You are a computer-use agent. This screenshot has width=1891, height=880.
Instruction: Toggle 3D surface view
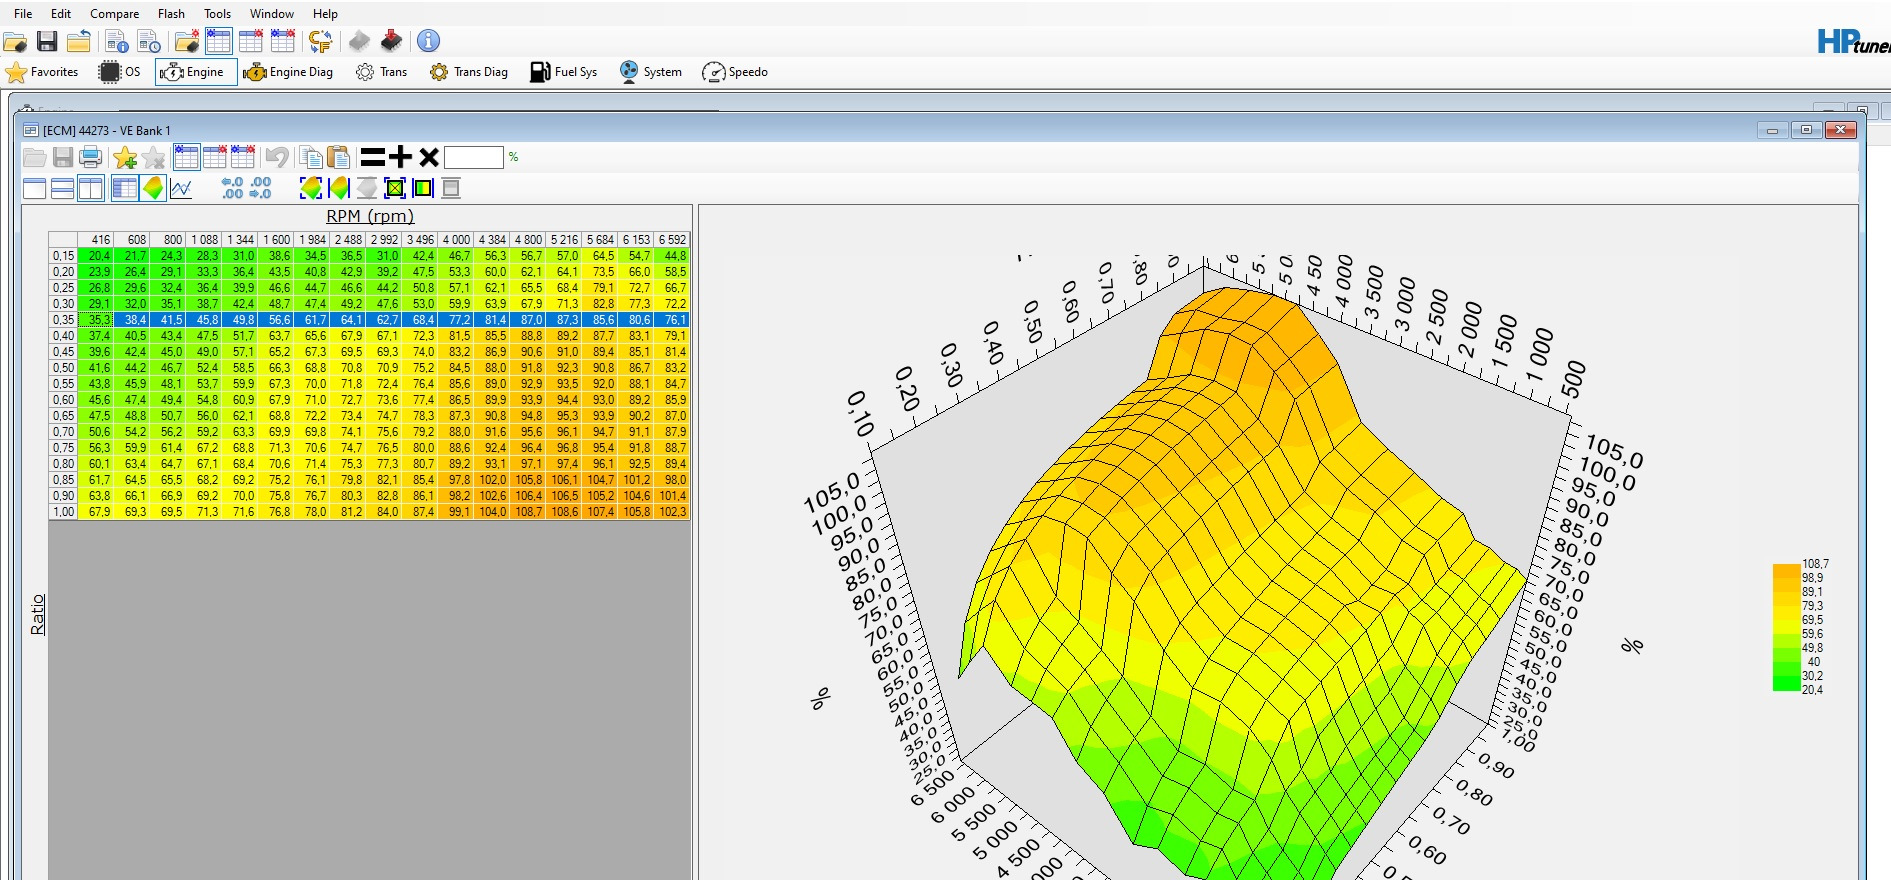(153, 188)
